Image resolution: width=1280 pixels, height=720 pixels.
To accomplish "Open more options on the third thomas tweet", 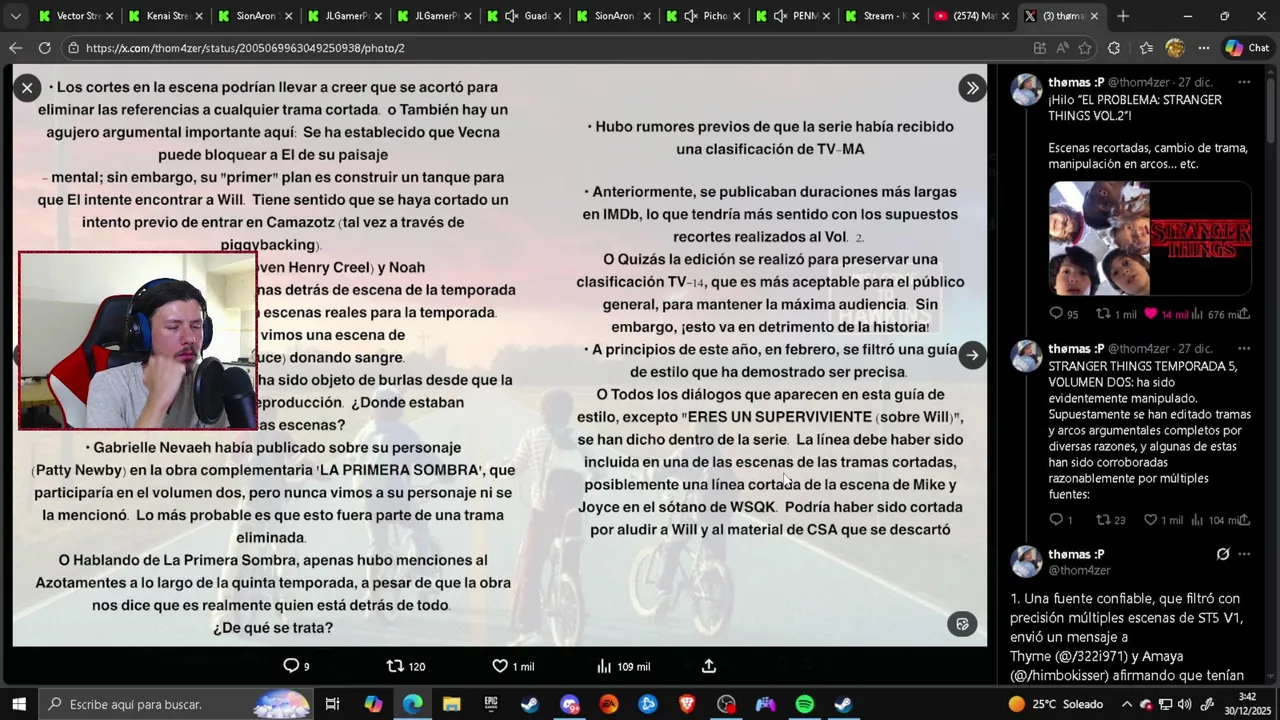I will 1244,554.
